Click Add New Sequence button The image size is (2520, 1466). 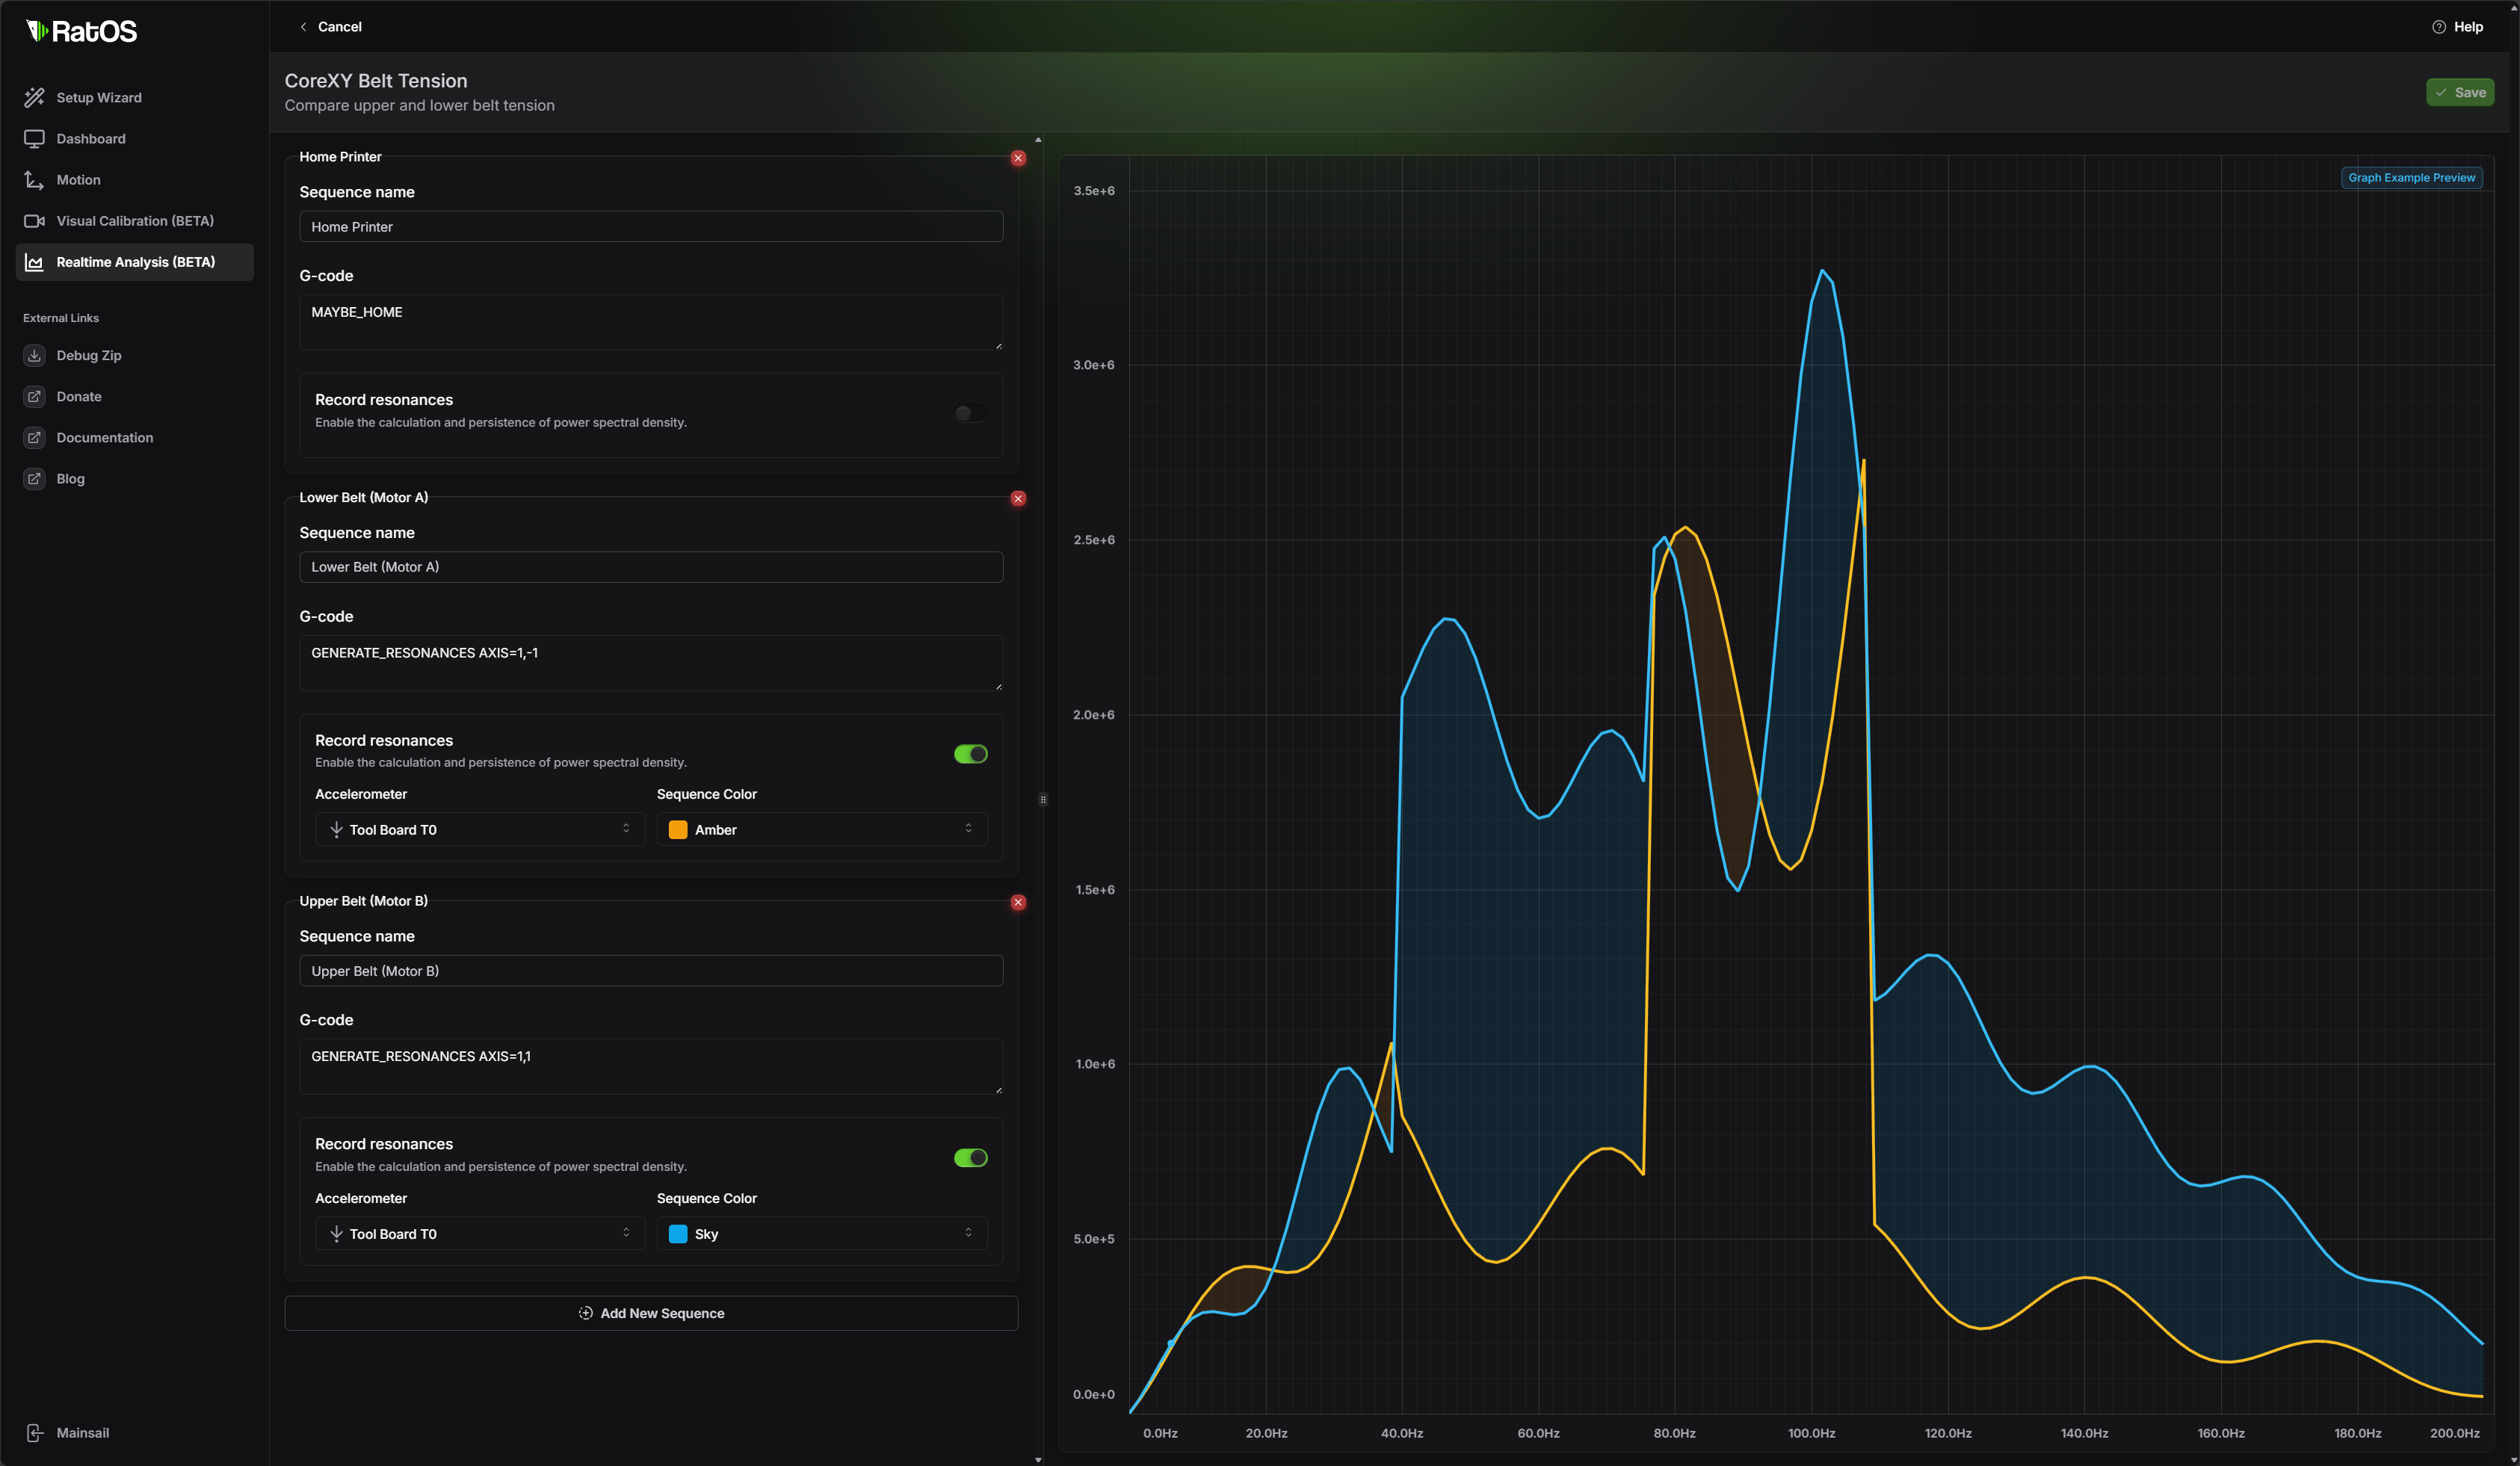(651, 1312)
